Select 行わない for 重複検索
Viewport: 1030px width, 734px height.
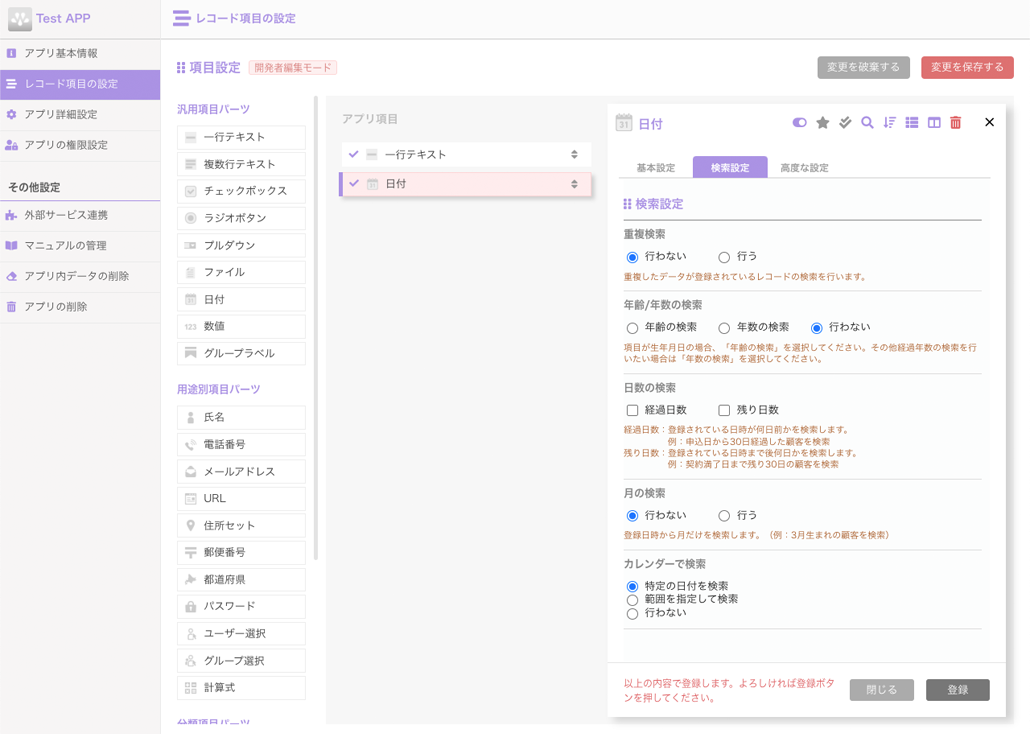(633, 257)
